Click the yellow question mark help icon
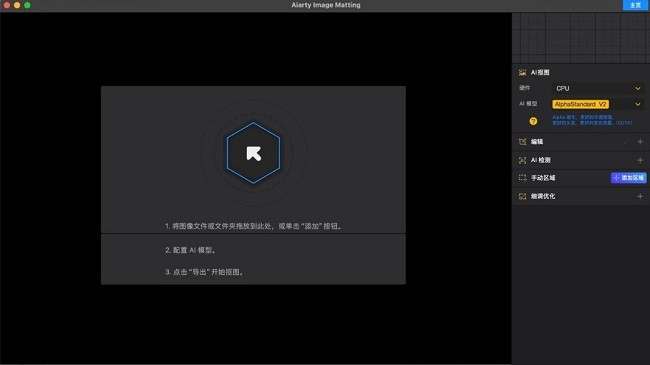This screenshot has height=365, width=650. coord(533,121)
